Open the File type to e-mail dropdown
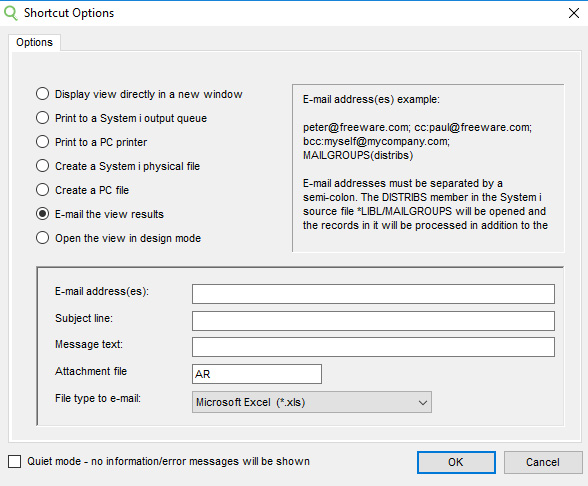Screen dimensions: 588x486 point(312,402)
